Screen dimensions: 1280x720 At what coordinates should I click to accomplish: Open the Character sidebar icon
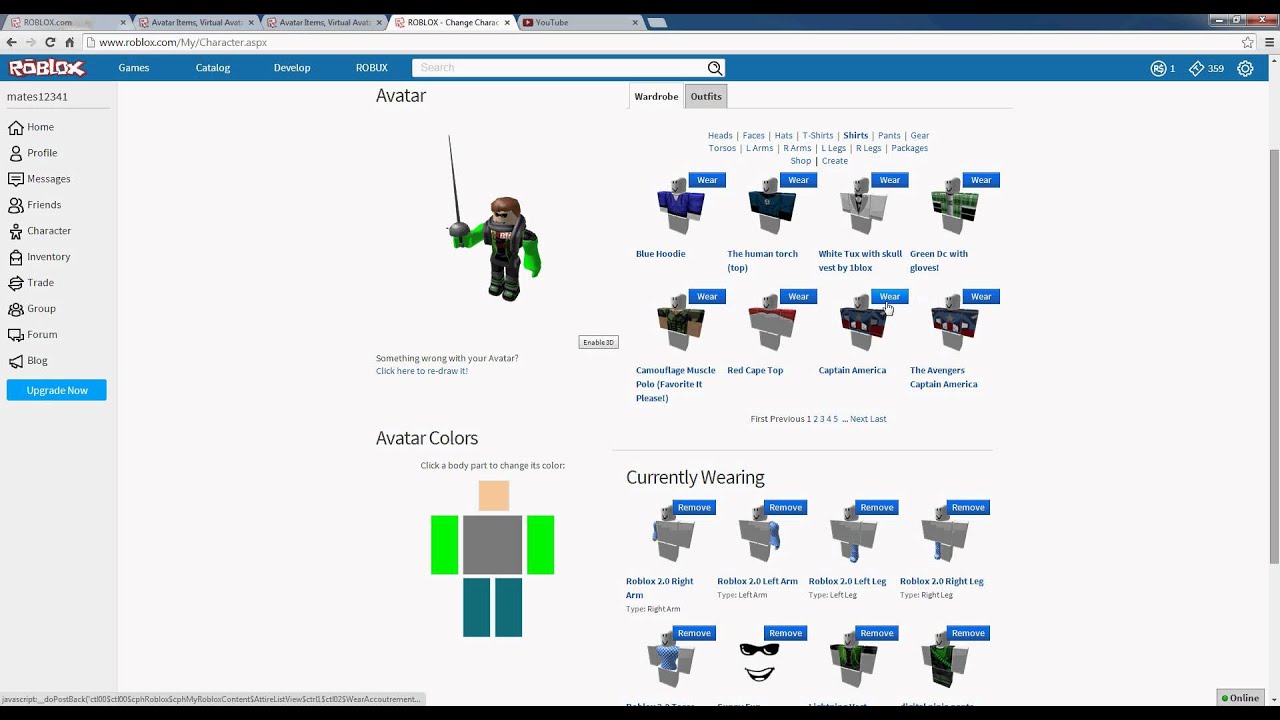point(15,231)
